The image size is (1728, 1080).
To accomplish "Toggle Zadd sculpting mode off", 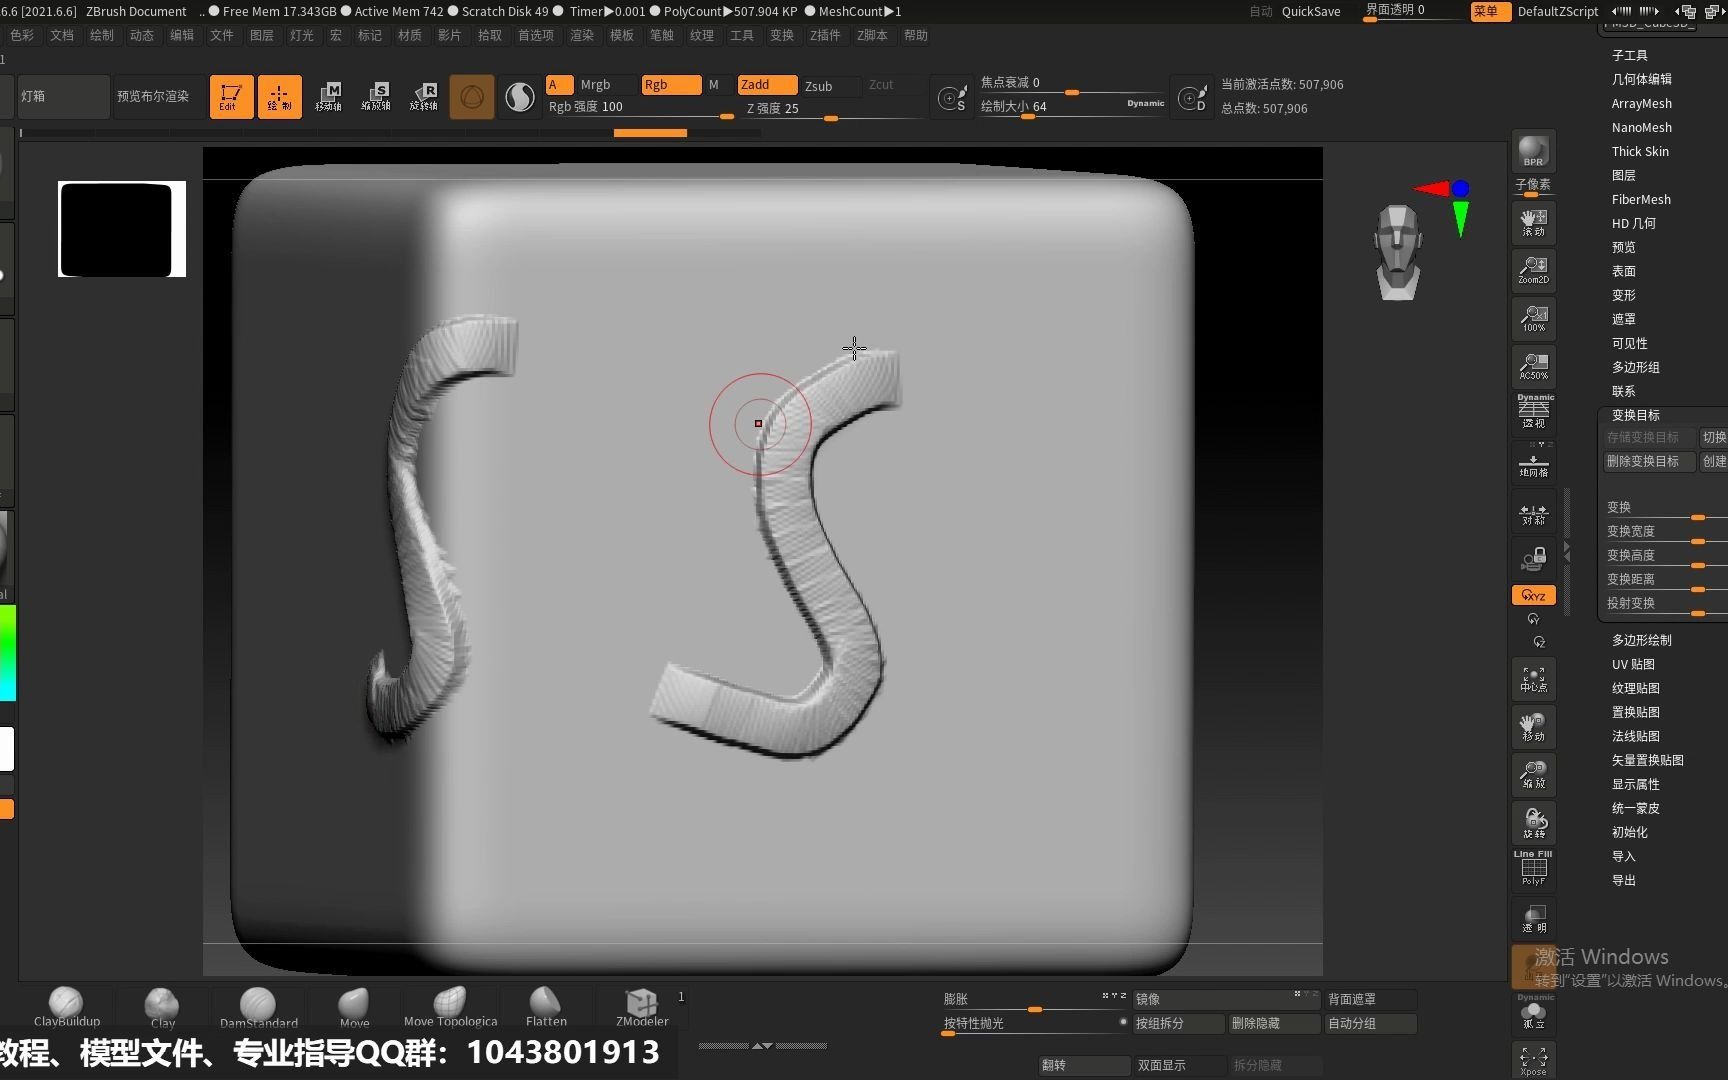I will point(766,84).
